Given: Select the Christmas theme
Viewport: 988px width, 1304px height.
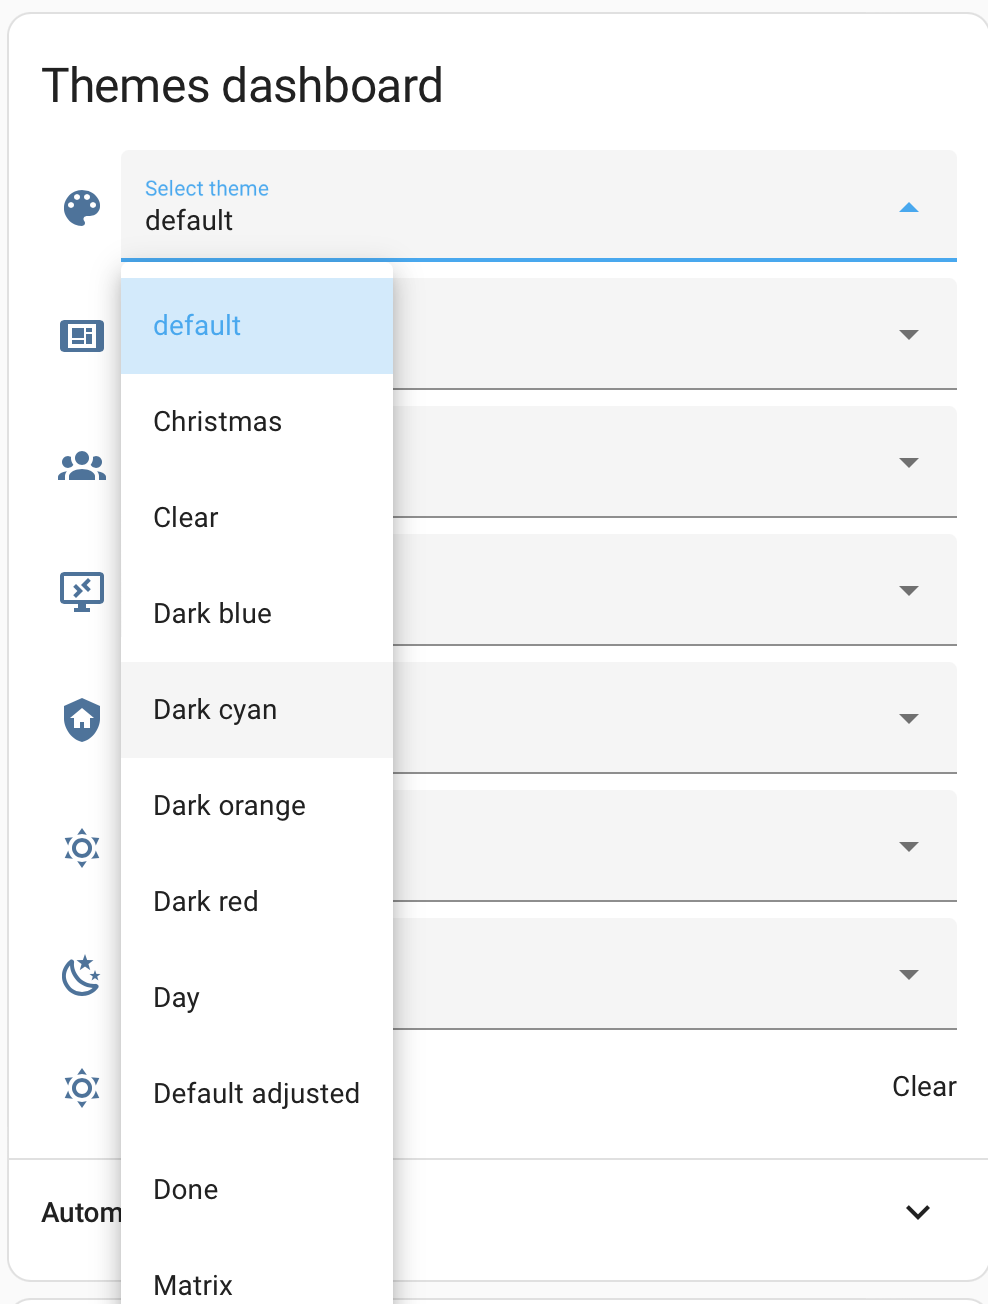Looking at the screenshot, I should [217, 421].
